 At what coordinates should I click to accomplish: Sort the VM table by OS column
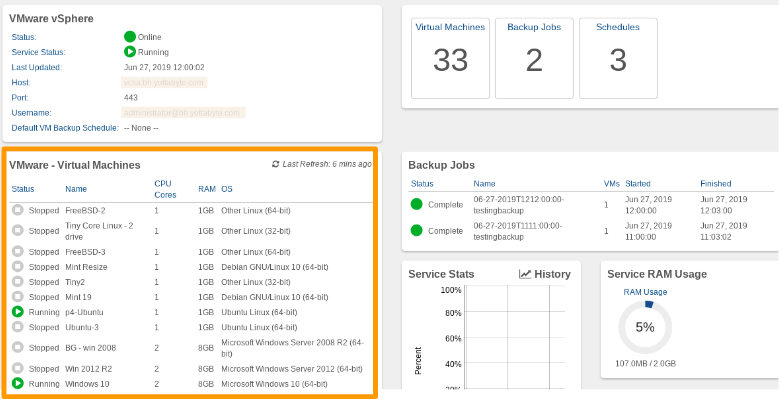227,189
